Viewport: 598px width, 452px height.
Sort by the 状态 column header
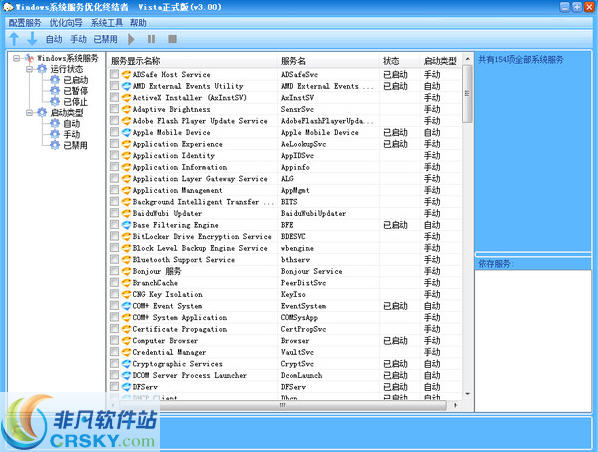(x=400, y=61)
